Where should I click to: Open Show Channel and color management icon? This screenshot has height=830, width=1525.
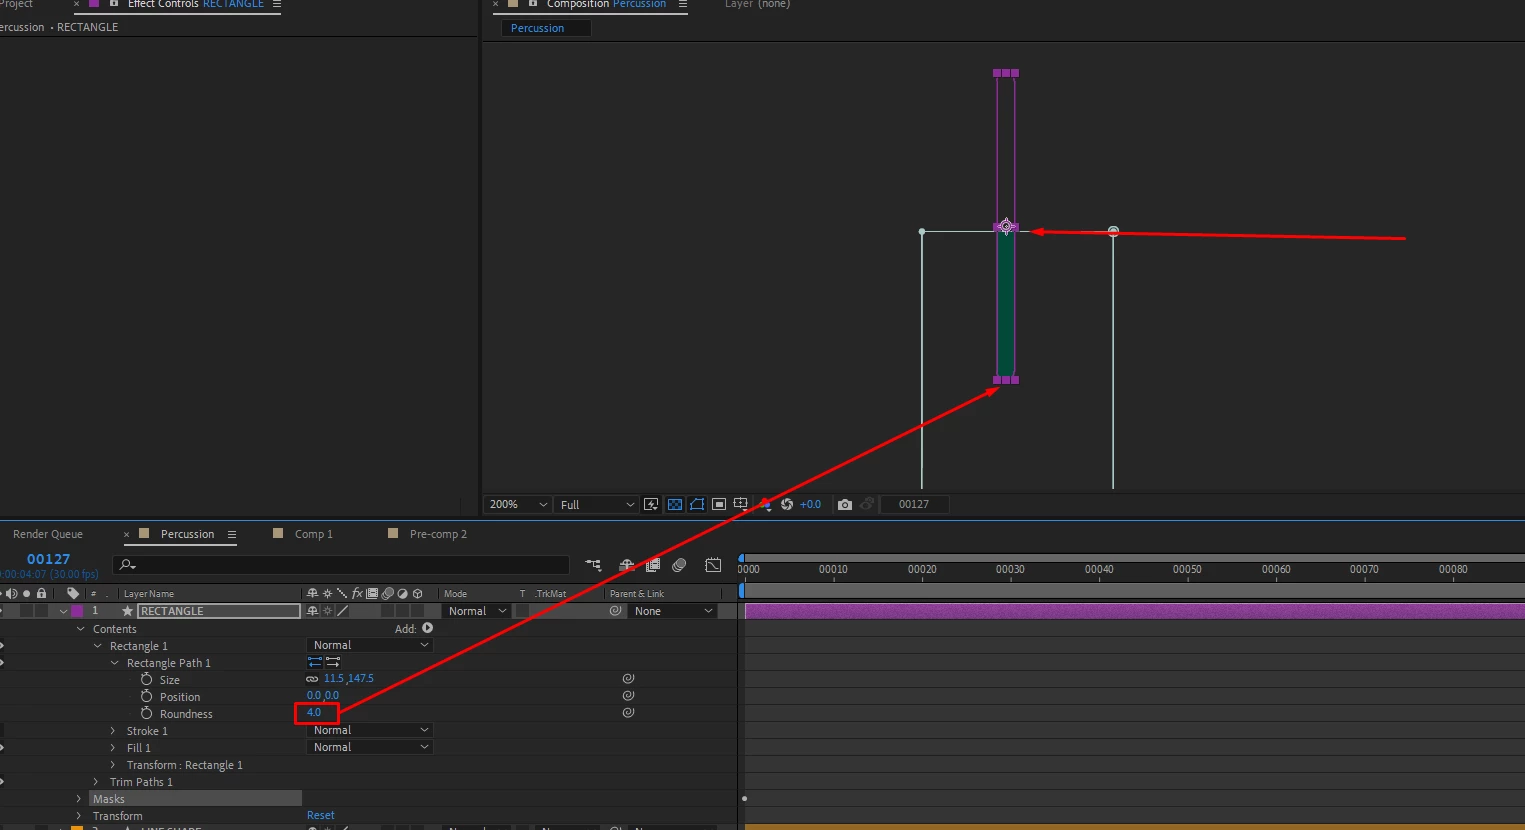tap(765, 504)
